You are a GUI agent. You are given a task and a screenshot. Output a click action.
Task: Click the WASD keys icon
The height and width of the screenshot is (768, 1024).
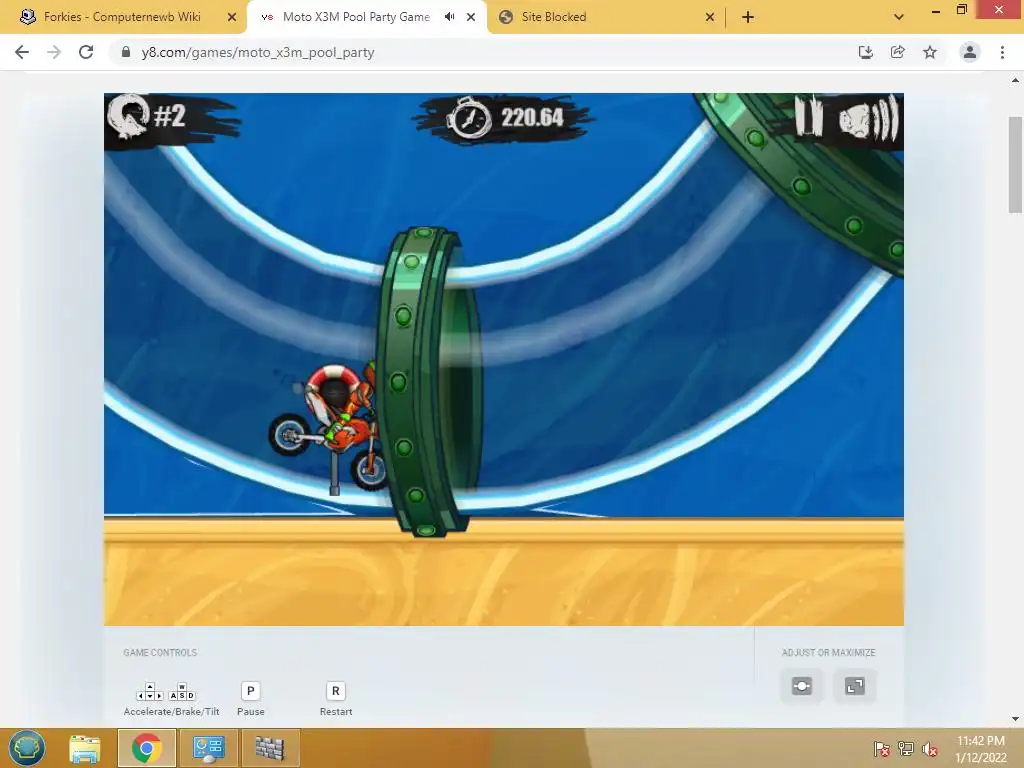coord(182,692)
